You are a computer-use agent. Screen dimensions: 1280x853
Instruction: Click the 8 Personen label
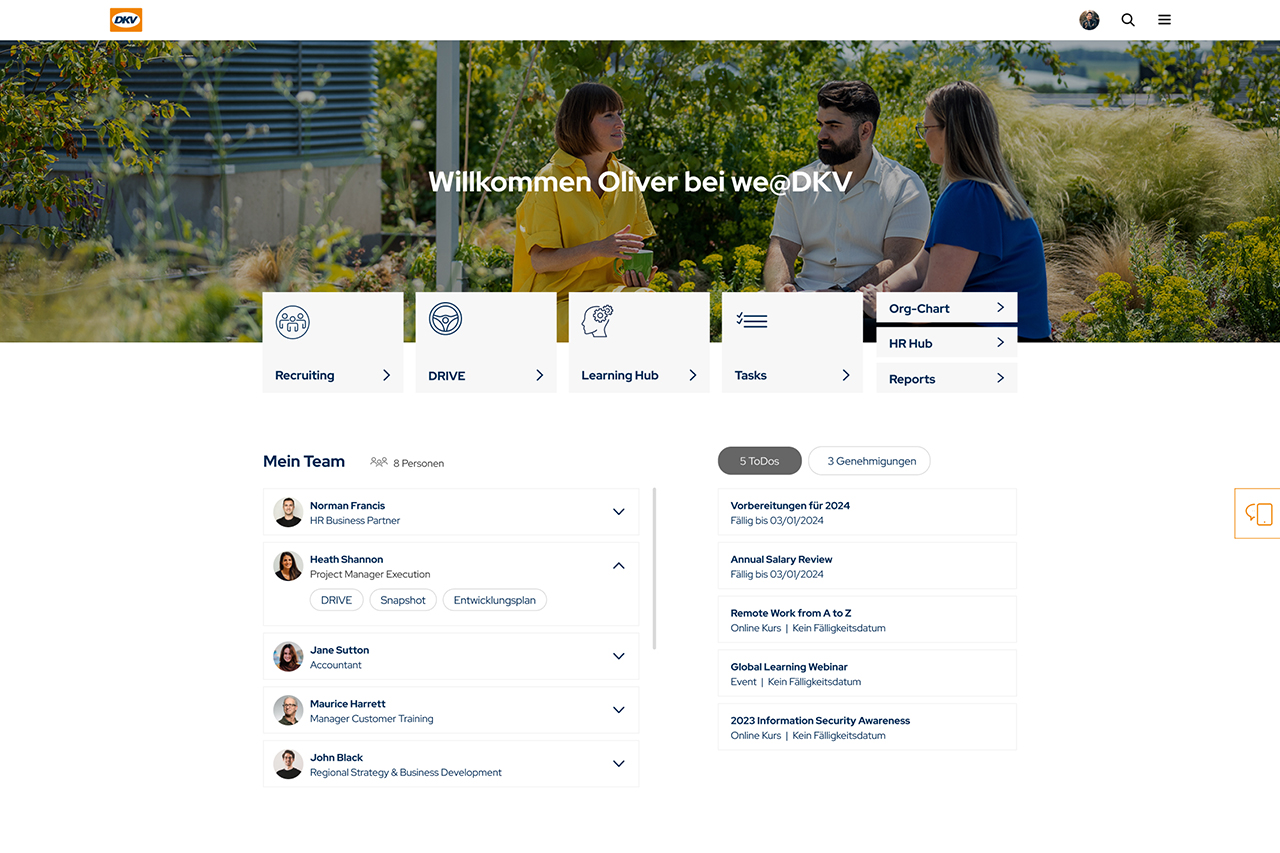[419, 463]
